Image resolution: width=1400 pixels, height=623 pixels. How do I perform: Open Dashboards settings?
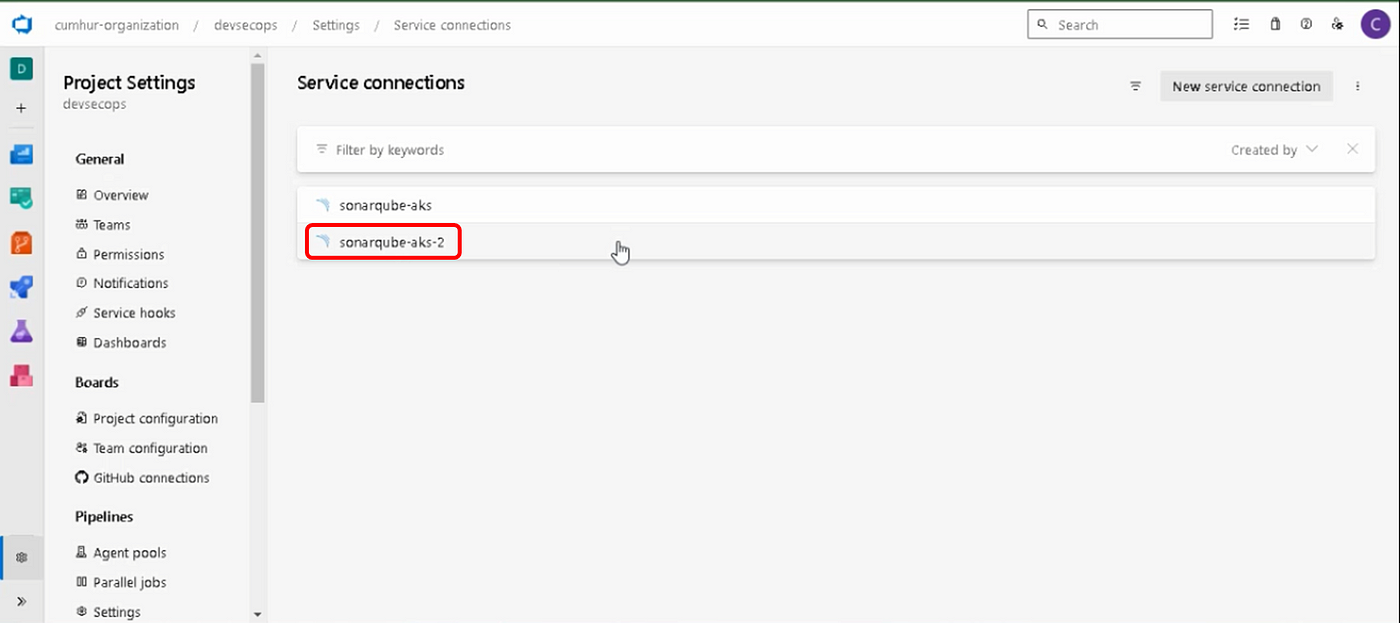pos(121,342)
